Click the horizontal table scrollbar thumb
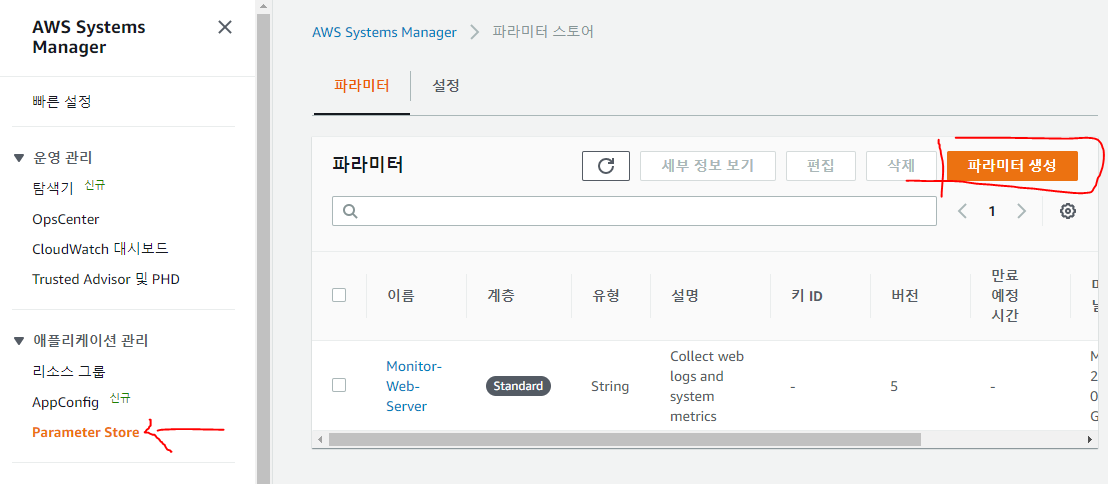This screenshot has height=484, width=1108. tap(625, 439)
